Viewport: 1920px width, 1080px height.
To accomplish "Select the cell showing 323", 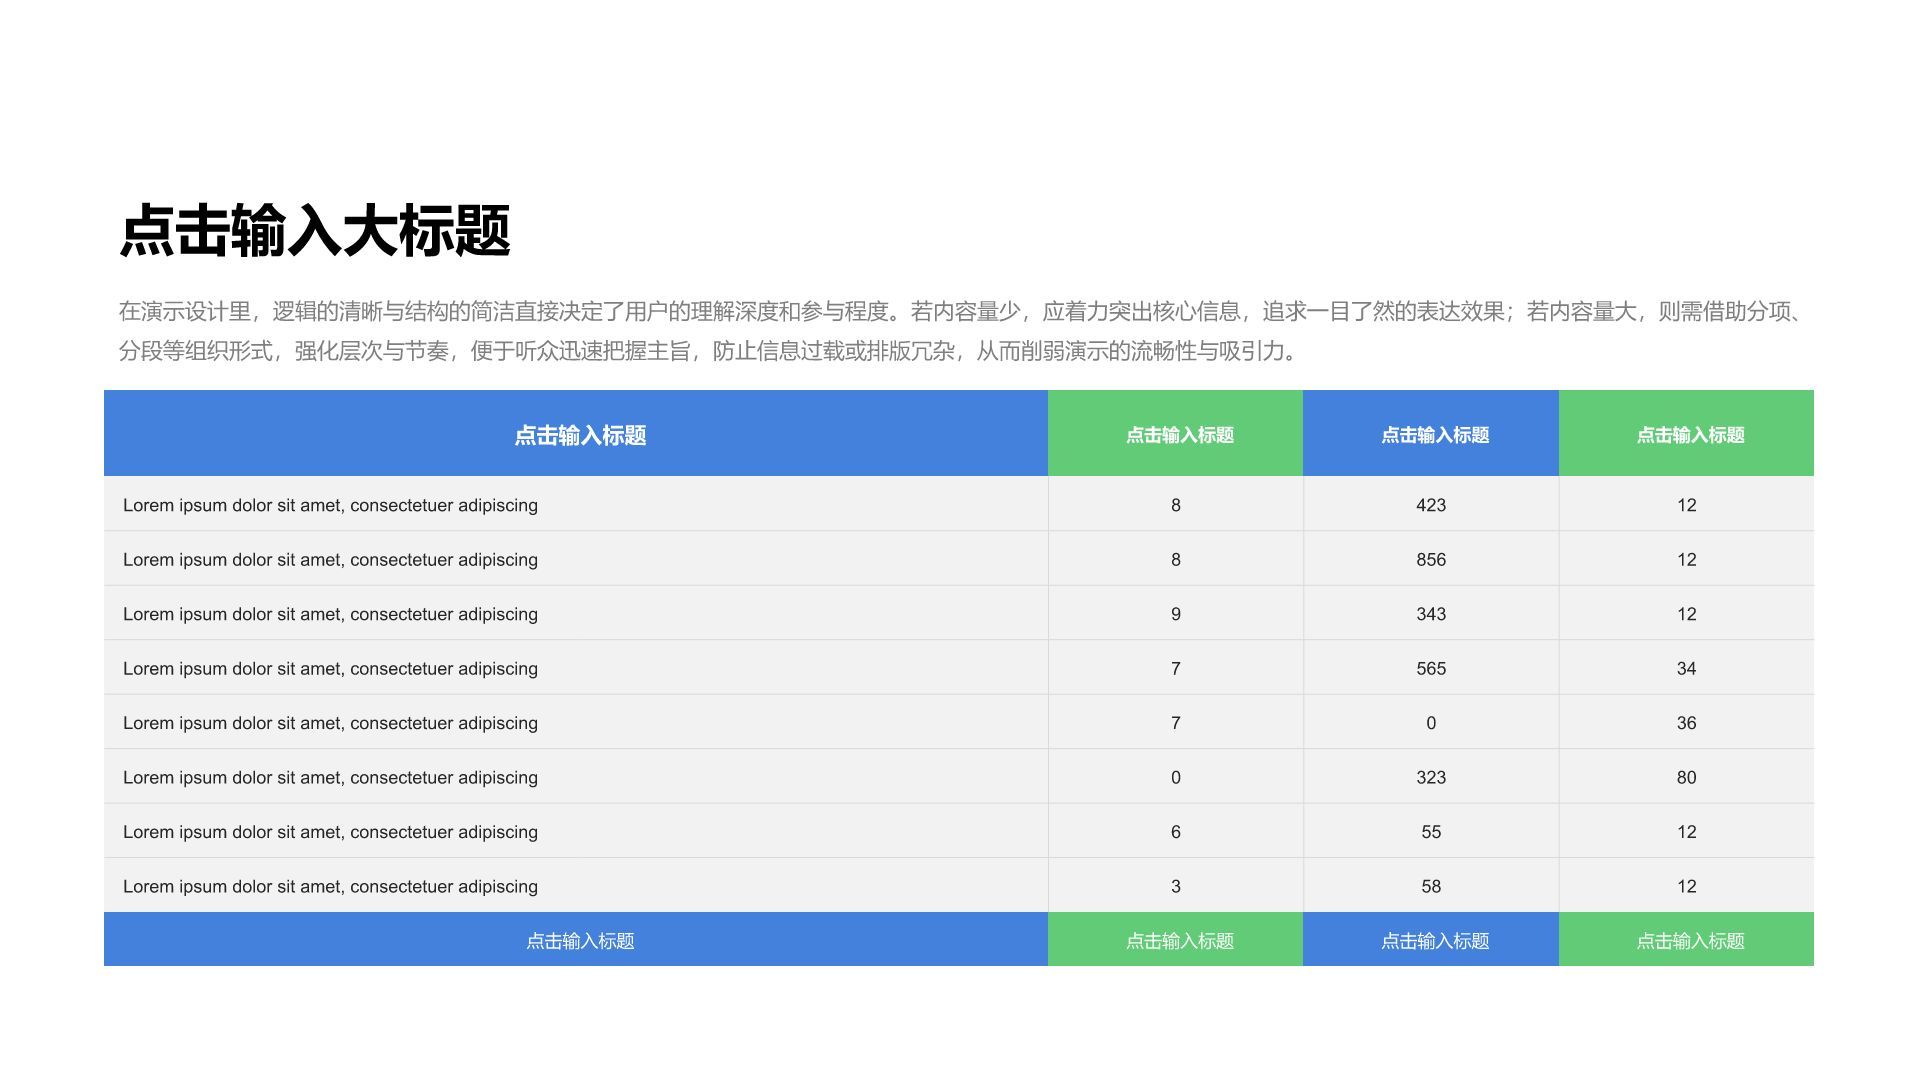I will [x=1432, y=777].
